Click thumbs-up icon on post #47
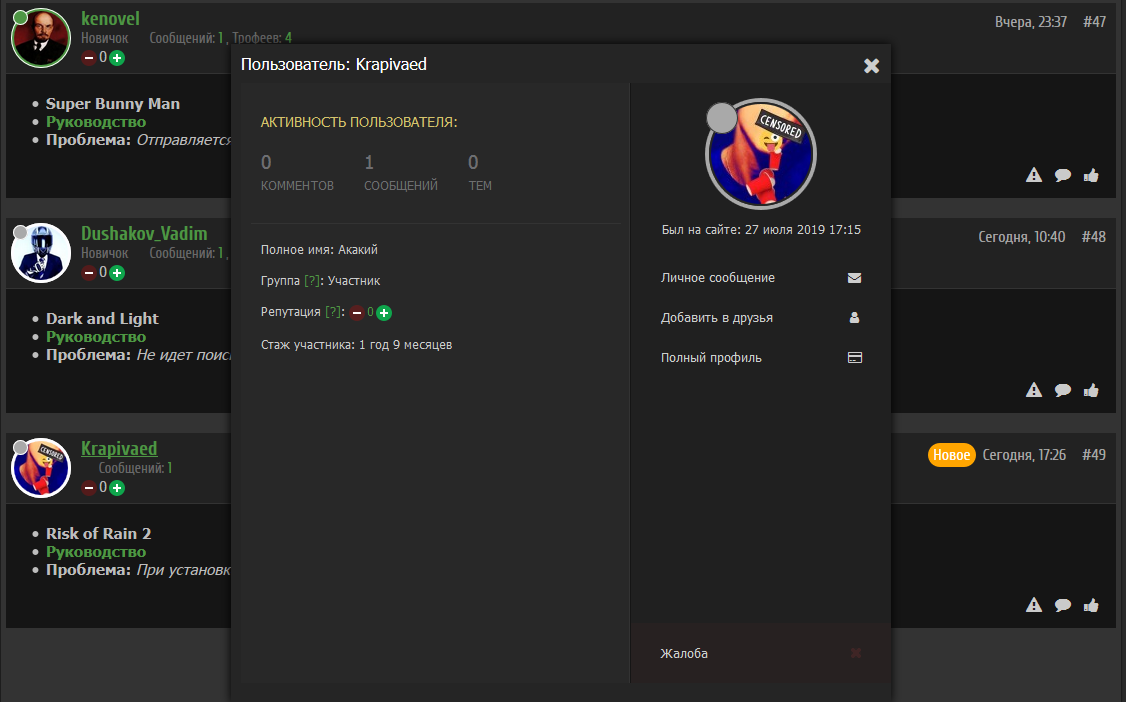Screen dimensions: 1126x702 pyautogui.click(x=1091, y=175)
